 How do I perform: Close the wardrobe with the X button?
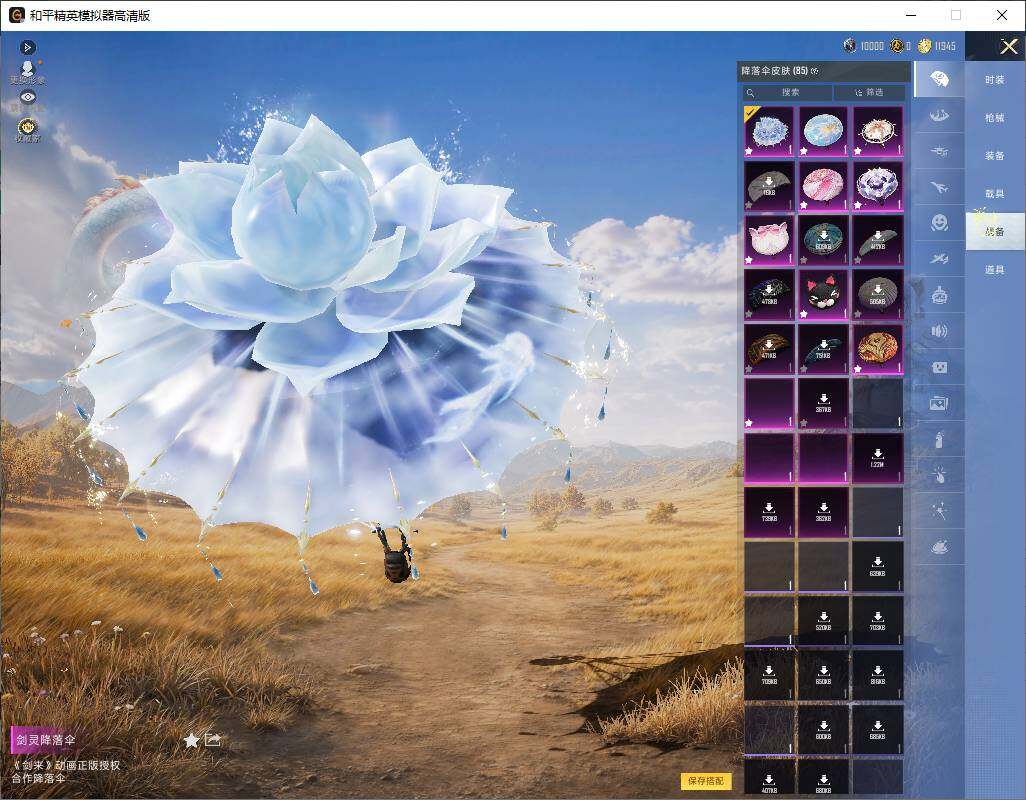pos(1008,46)
